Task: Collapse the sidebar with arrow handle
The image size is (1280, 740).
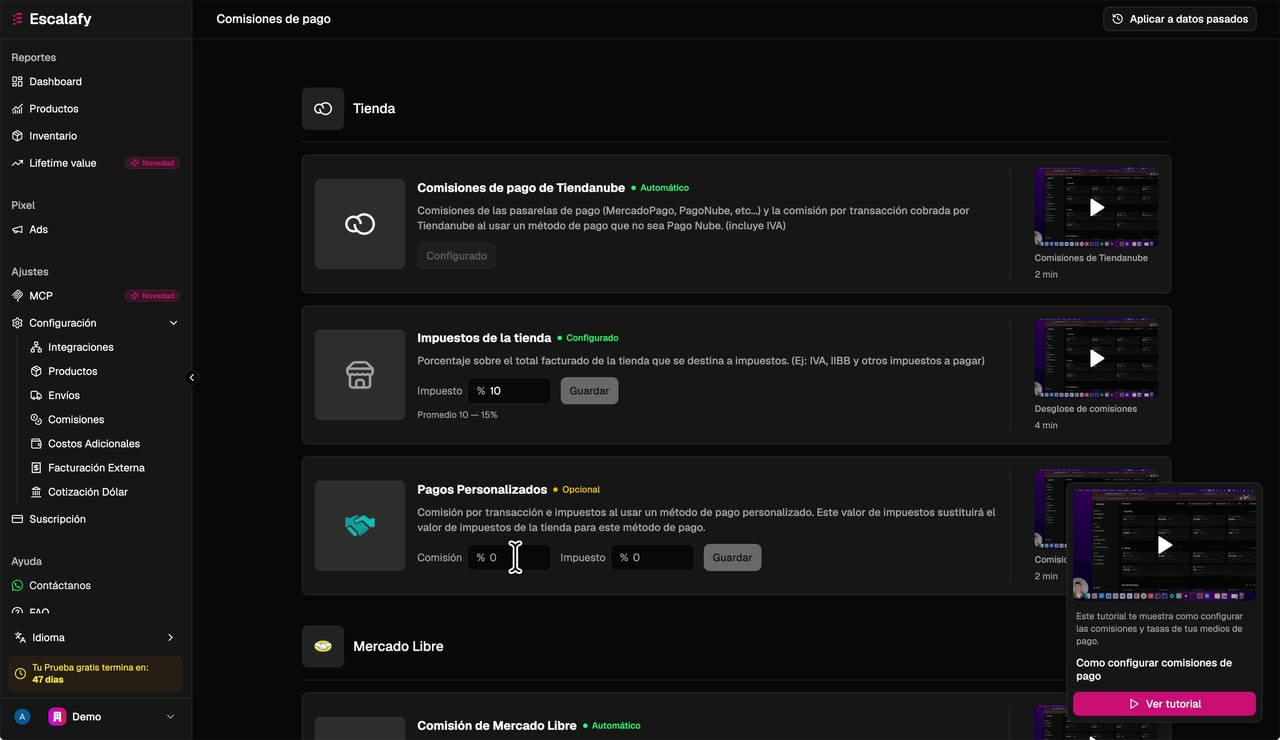Action: 192,377
